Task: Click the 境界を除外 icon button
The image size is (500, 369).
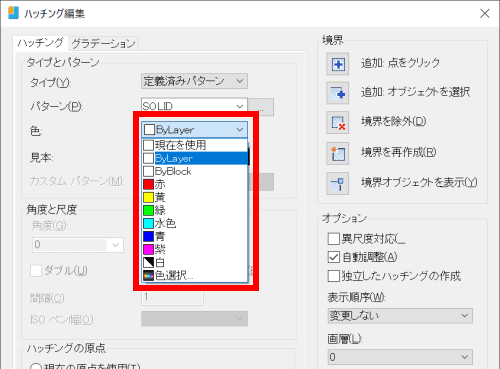Action: point(338,123)
